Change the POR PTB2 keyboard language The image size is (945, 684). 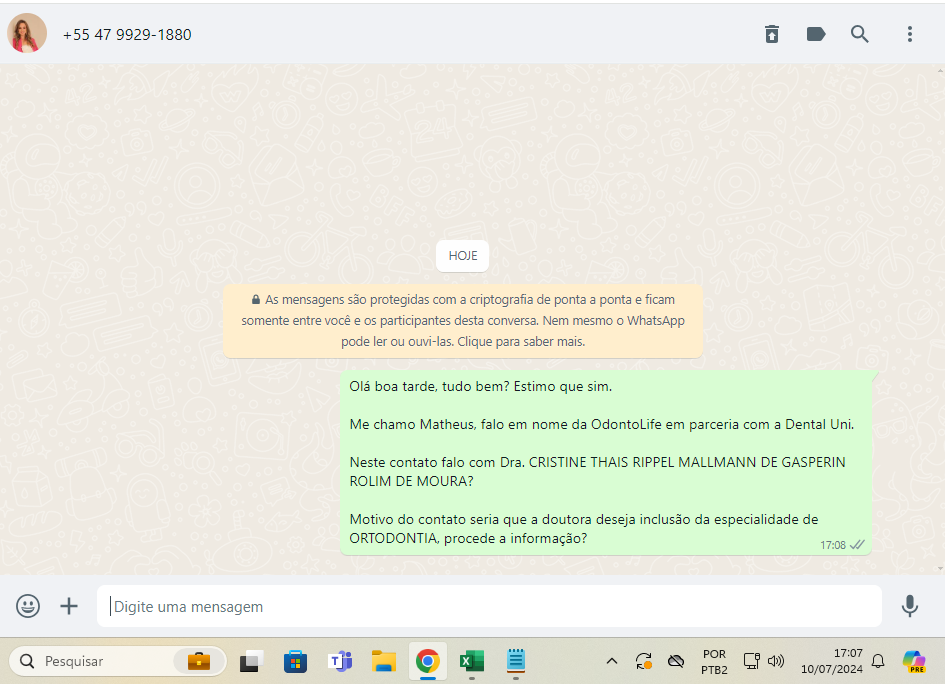[x=714, y=662]
